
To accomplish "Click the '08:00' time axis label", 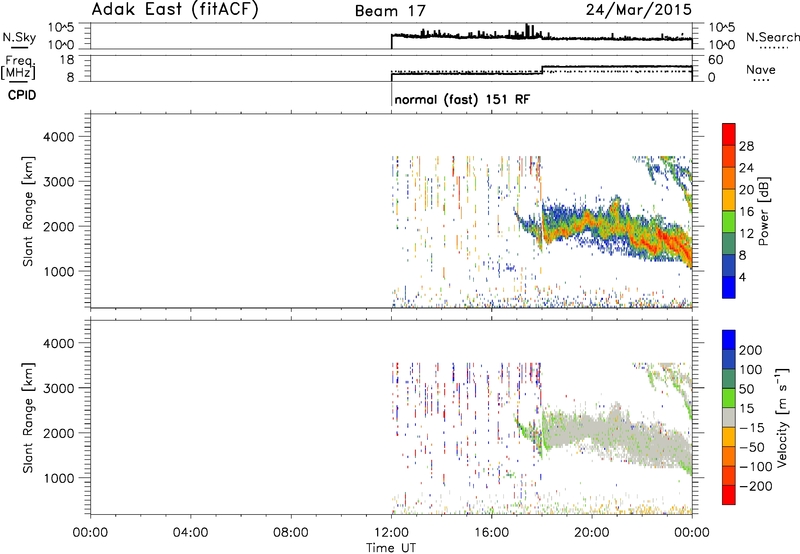I will [x=291, y=533].
